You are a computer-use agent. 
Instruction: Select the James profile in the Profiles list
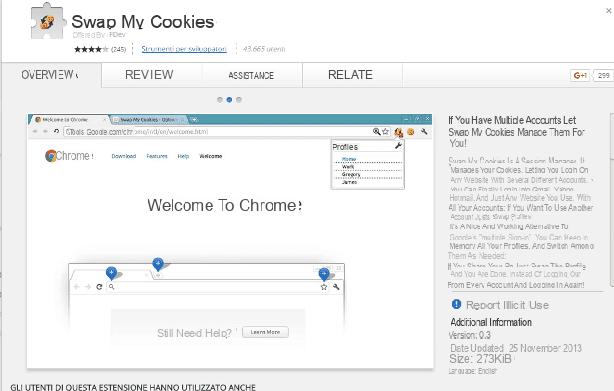tap(349, 182)
